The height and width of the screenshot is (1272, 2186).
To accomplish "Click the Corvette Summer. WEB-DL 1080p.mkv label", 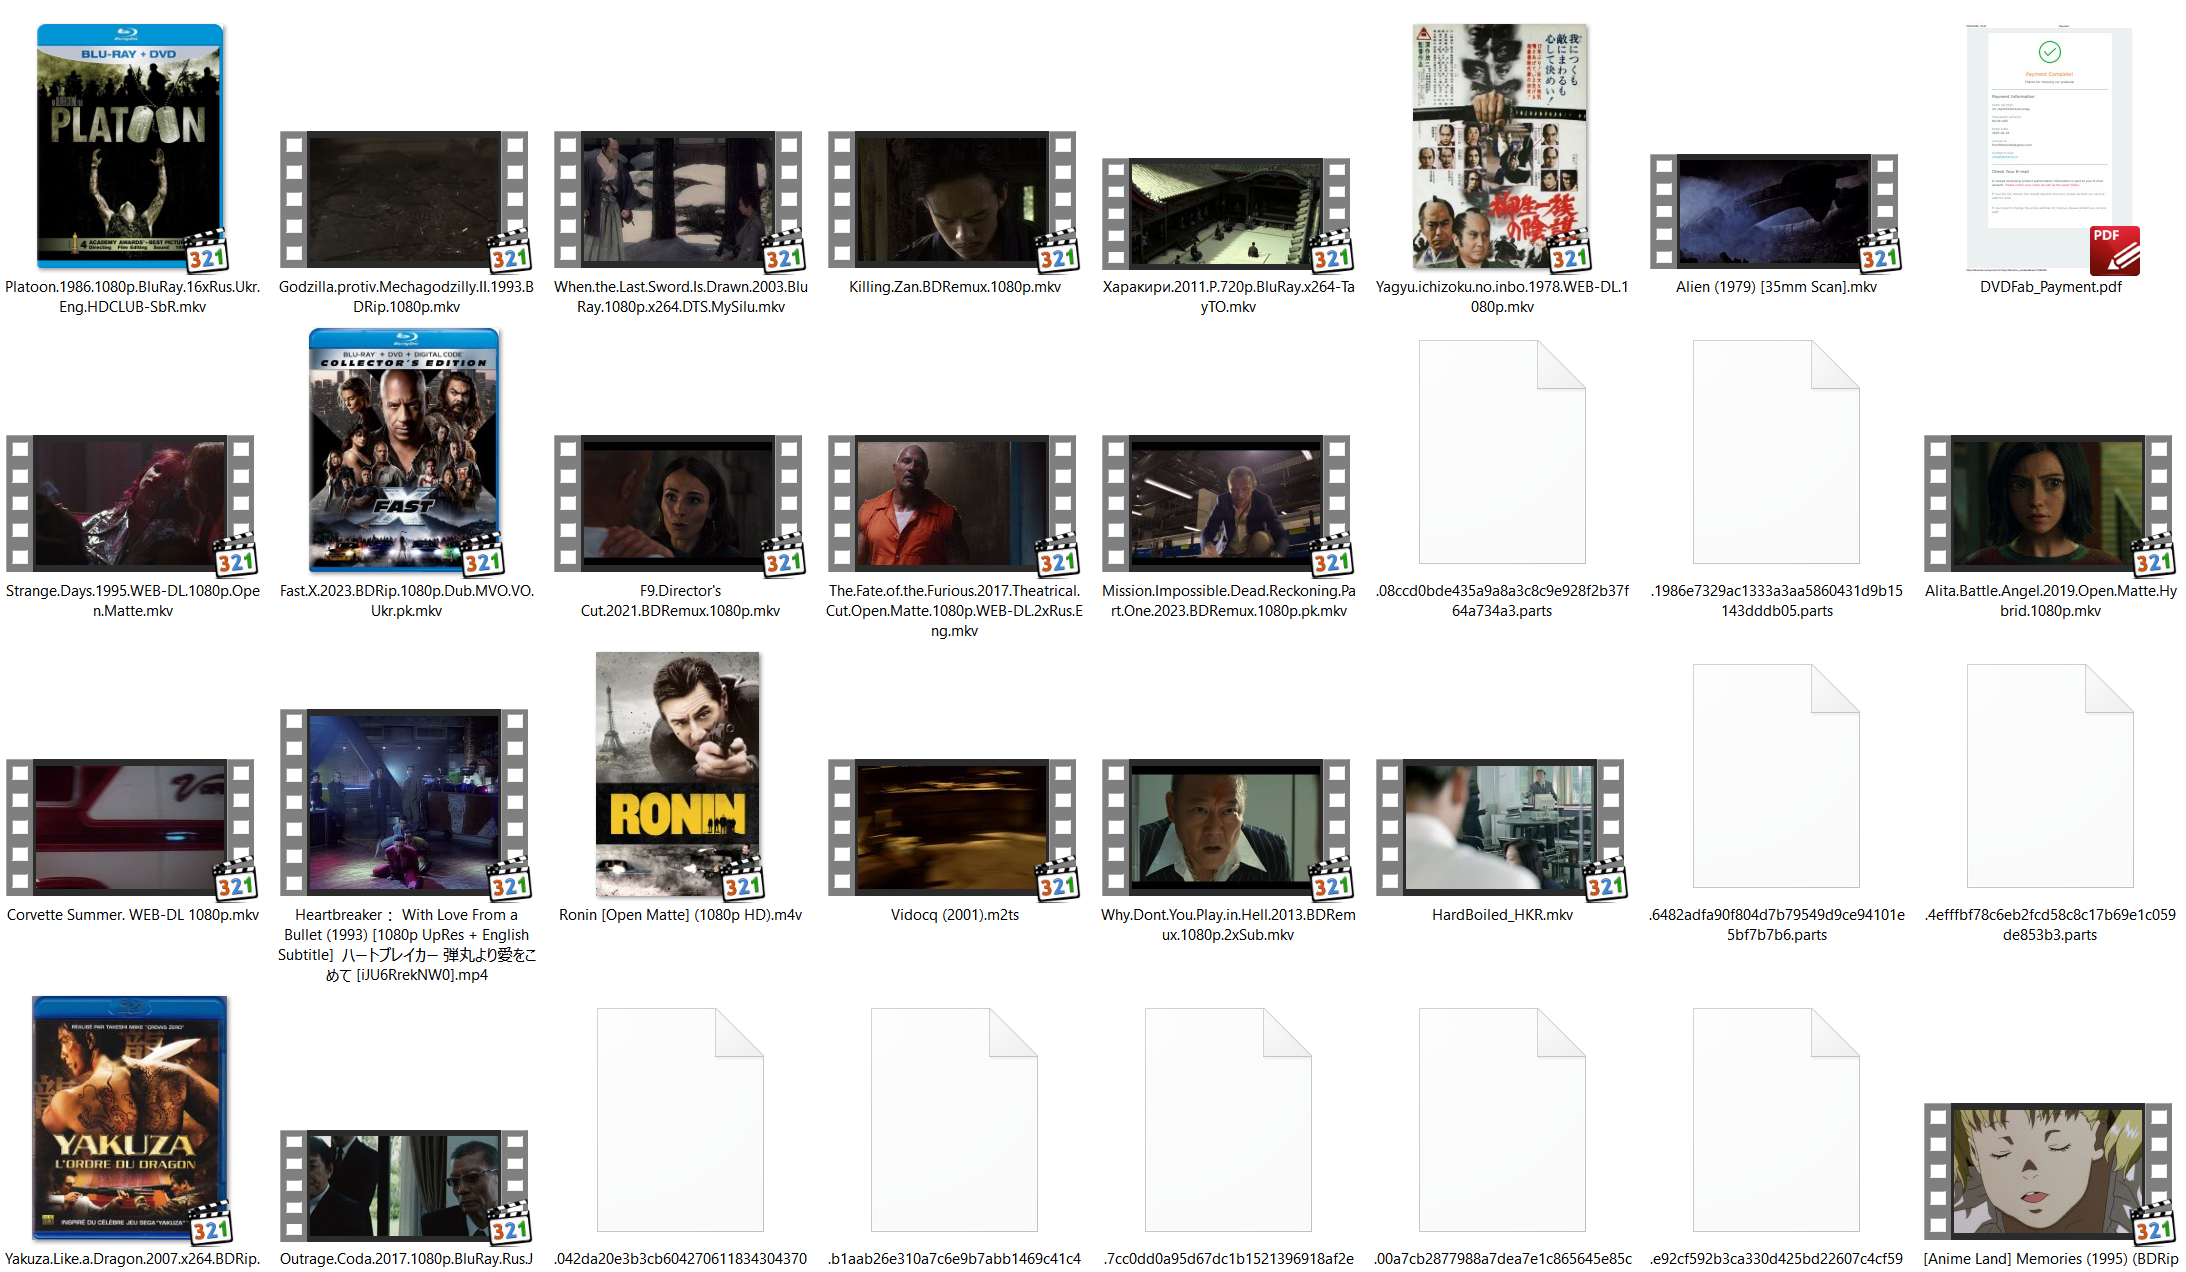I will click(133, 915).
